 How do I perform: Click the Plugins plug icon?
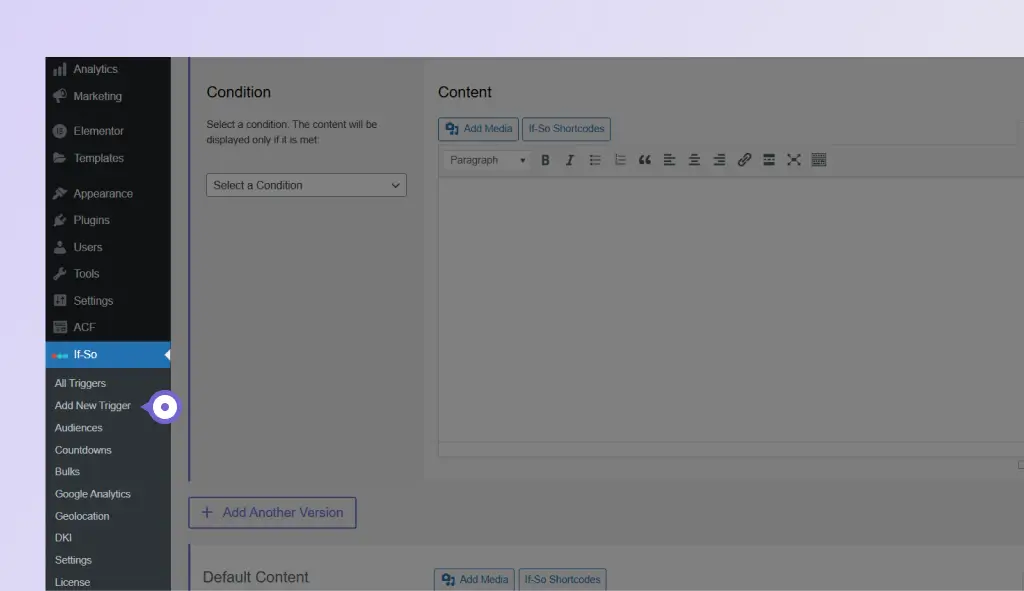[x=59, y=220]
